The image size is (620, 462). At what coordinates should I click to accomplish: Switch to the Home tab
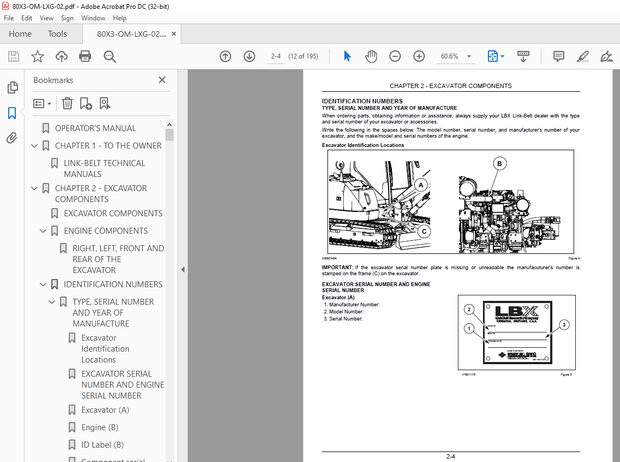click(20, 34)
